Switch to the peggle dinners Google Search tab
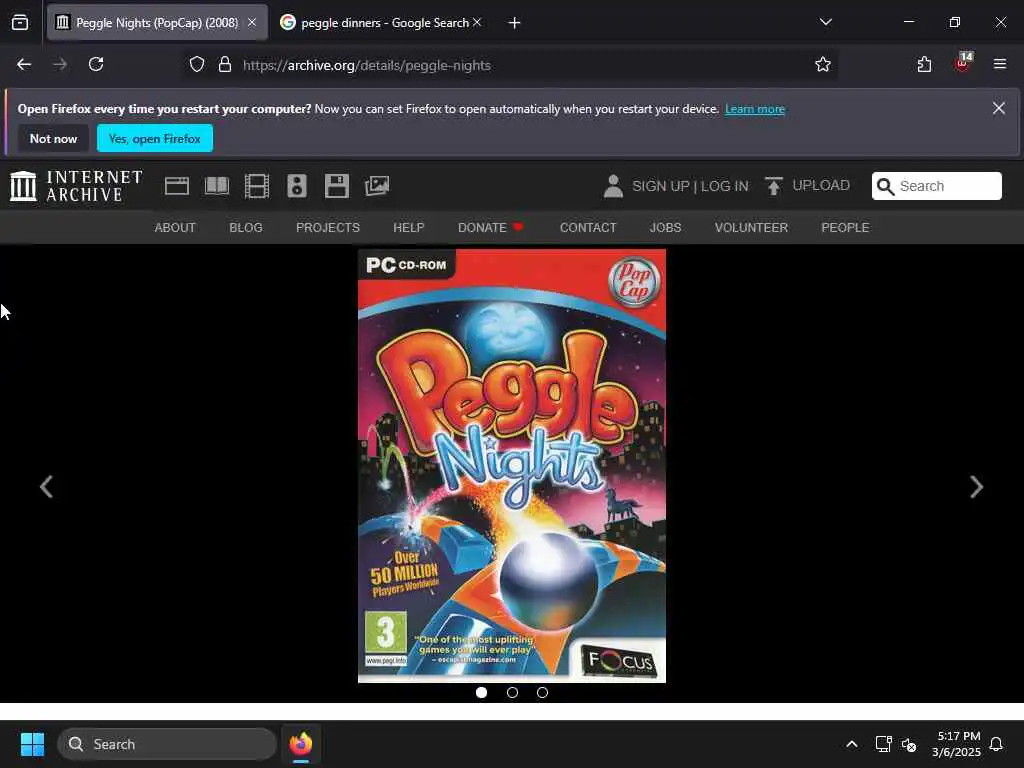The image size is (1024, 768). tap(381, 22)
